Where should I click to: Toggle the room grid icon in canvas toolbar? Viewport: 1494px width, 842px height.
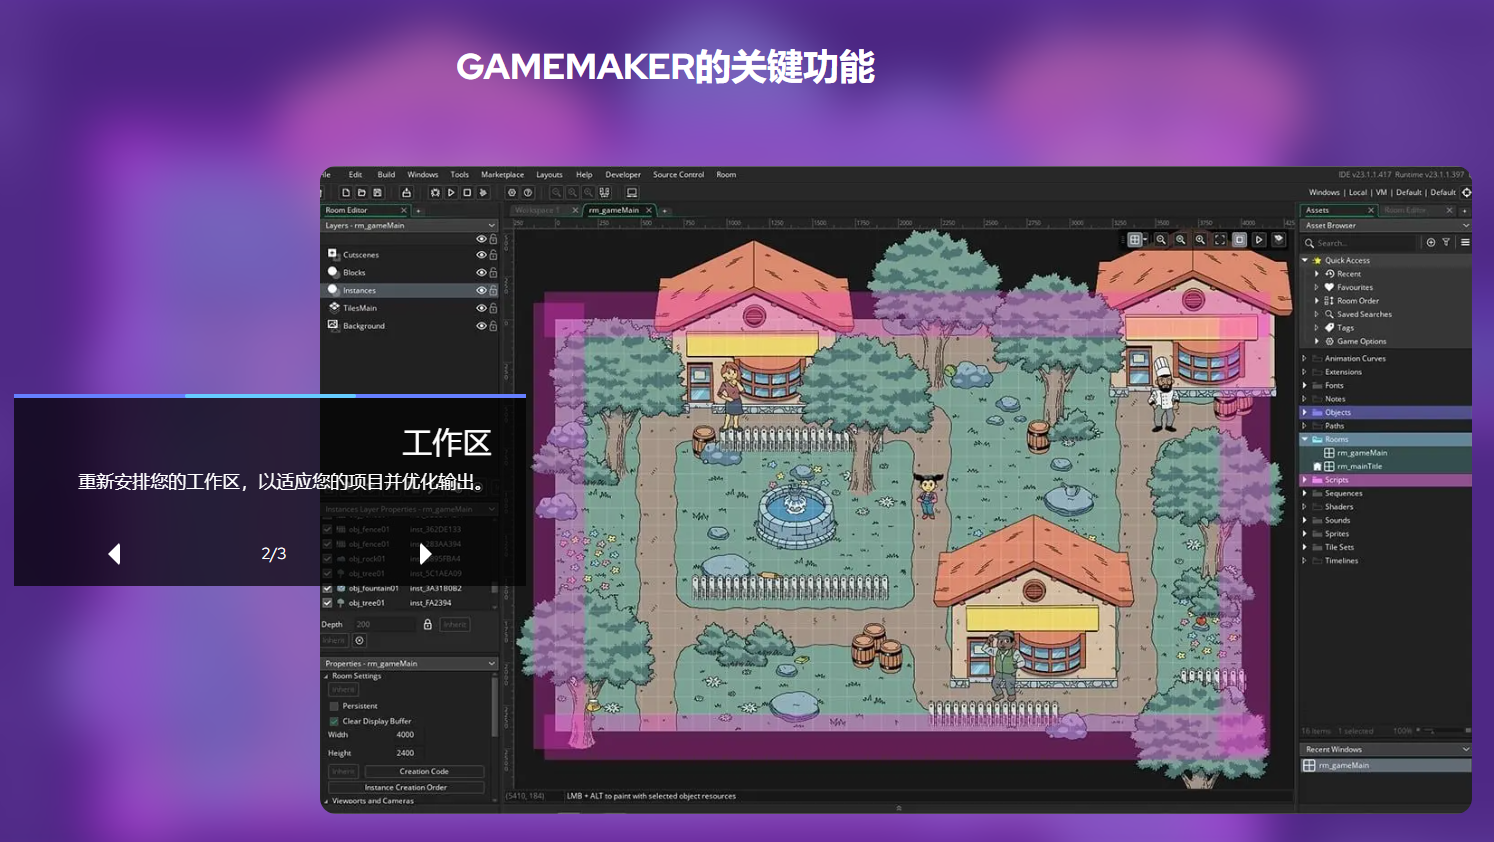(x=1135, y=240)
